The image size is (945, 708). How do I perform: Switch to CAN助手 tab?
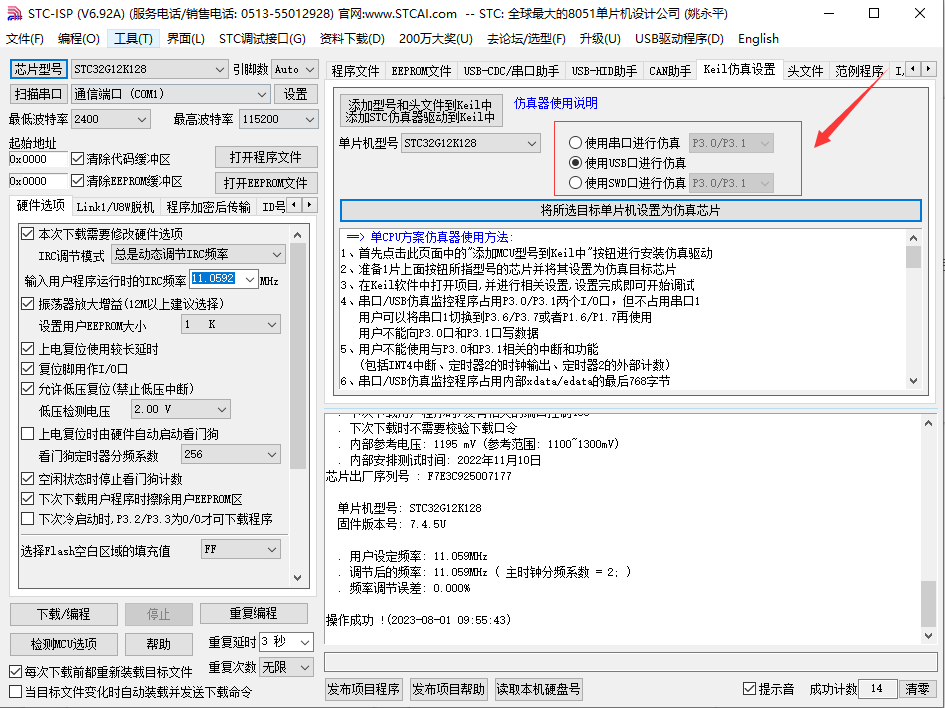tap(670, 71)
